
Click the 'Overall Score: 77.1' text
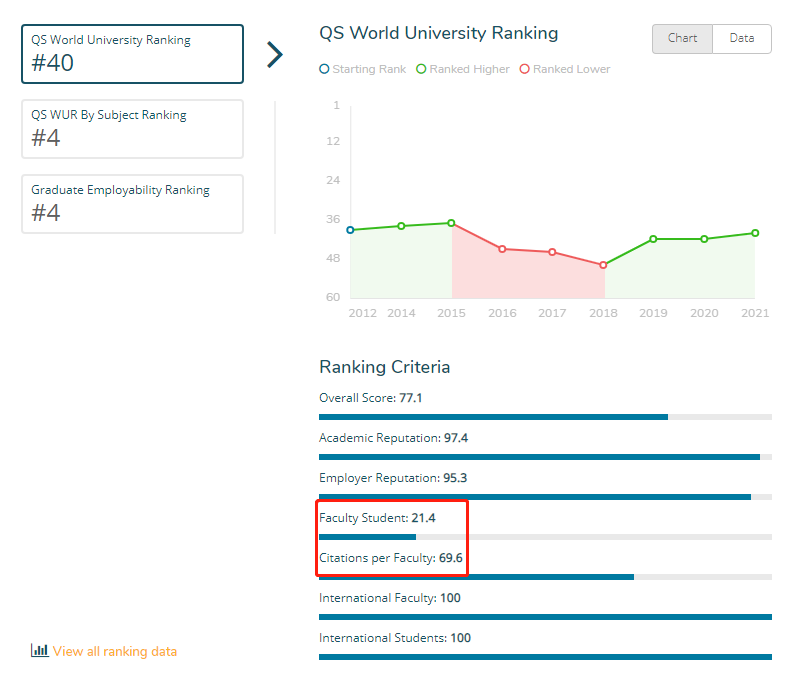click(370, 398)
